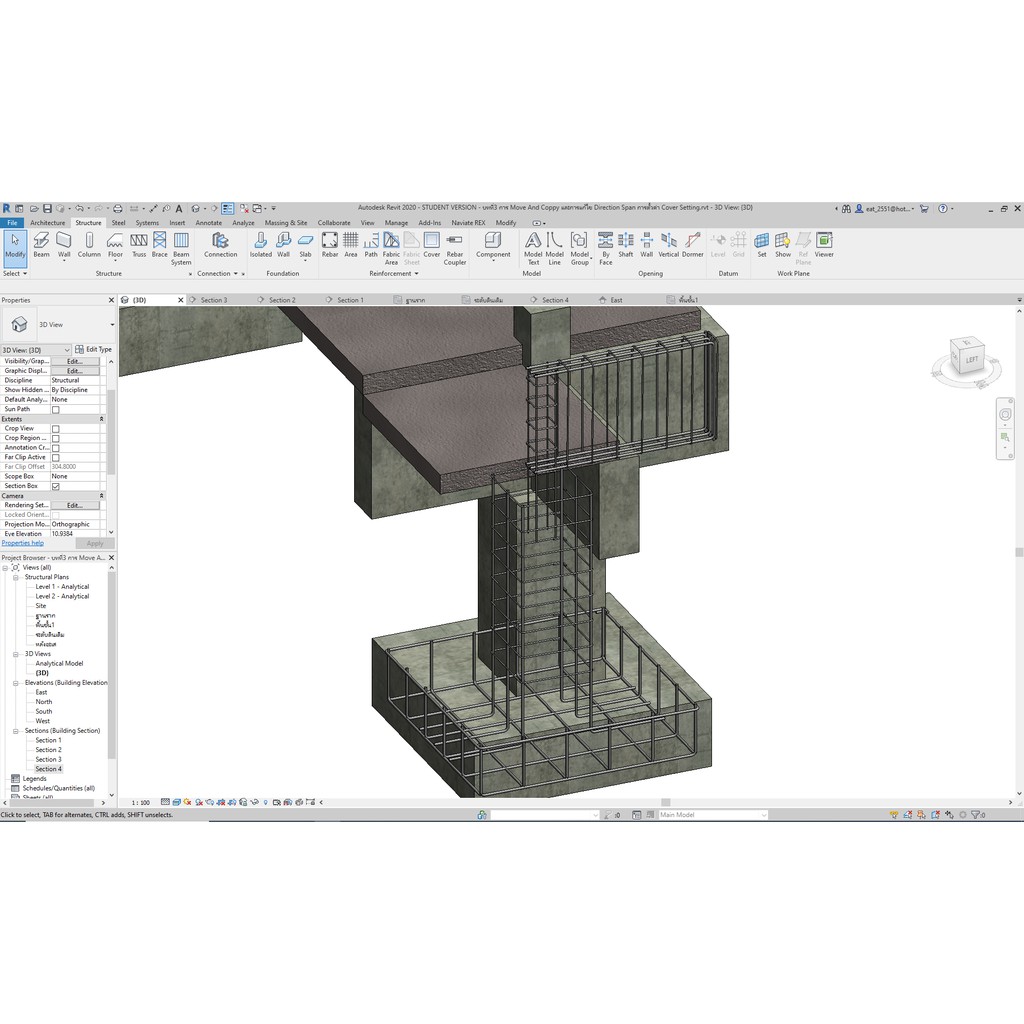The width and height of the screenshot is (1024, 1024).
Task: Enable the Annotation Crop checkbox
Action: [x=56, y=449]
